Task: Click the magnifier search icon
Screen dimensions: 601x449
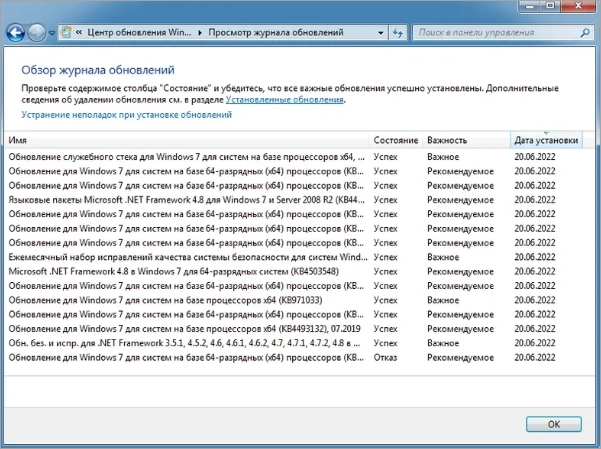Action: pos(585,33)
